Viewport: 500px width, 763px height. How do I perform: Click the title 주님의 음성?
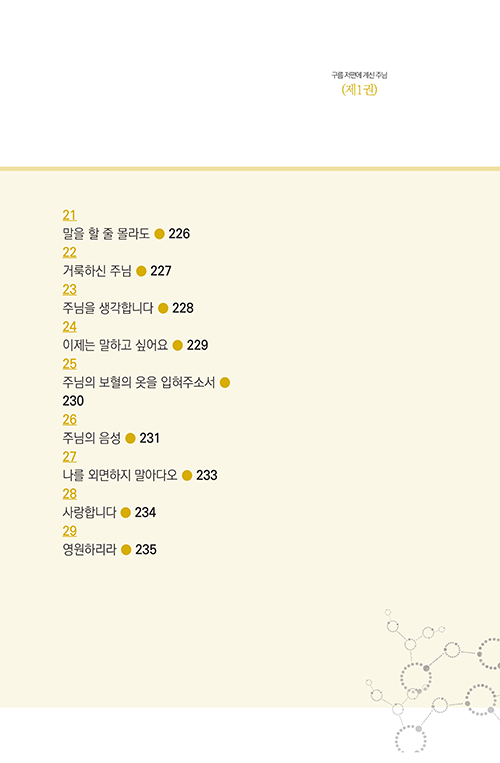[91, 438]
